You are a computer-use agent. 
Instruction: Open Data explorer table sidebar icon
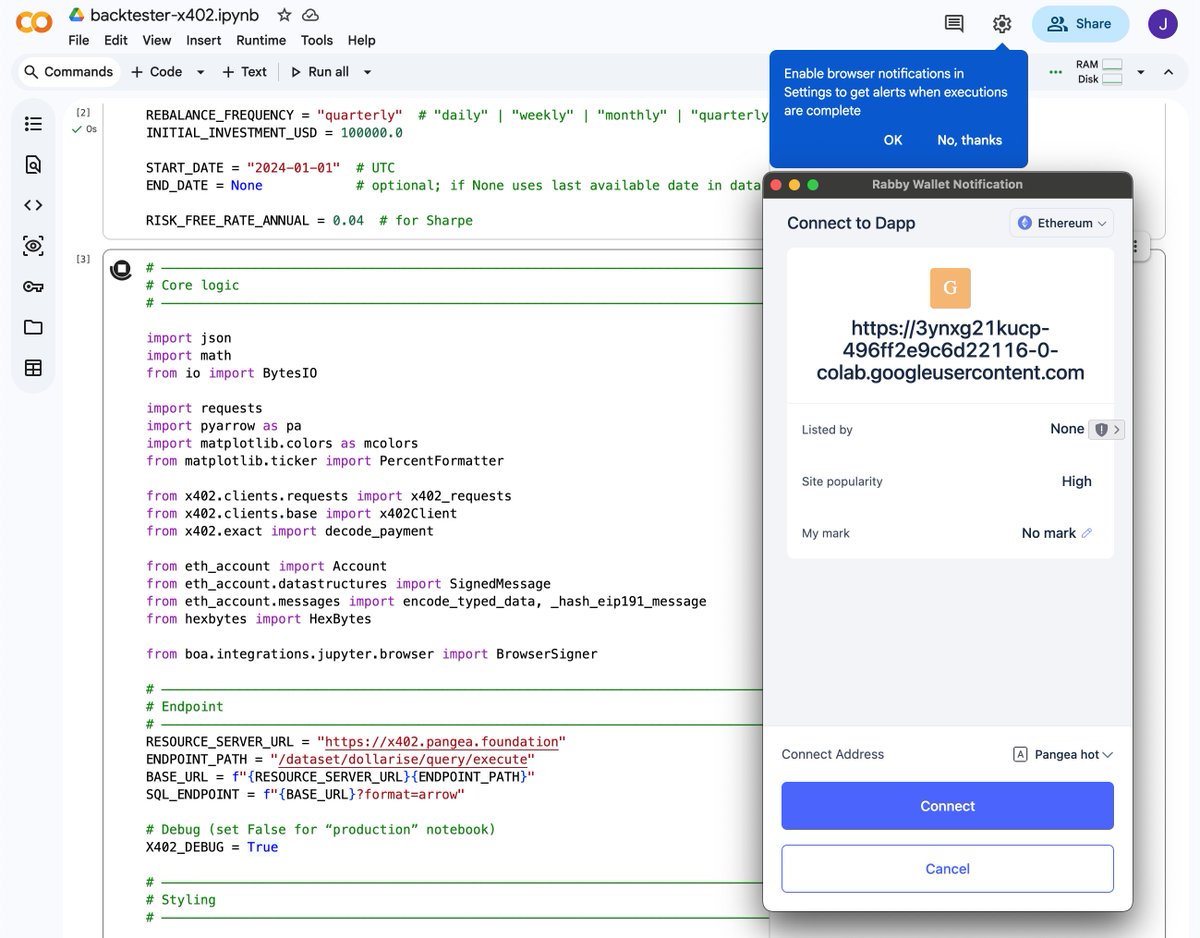[x=33, y=368]
